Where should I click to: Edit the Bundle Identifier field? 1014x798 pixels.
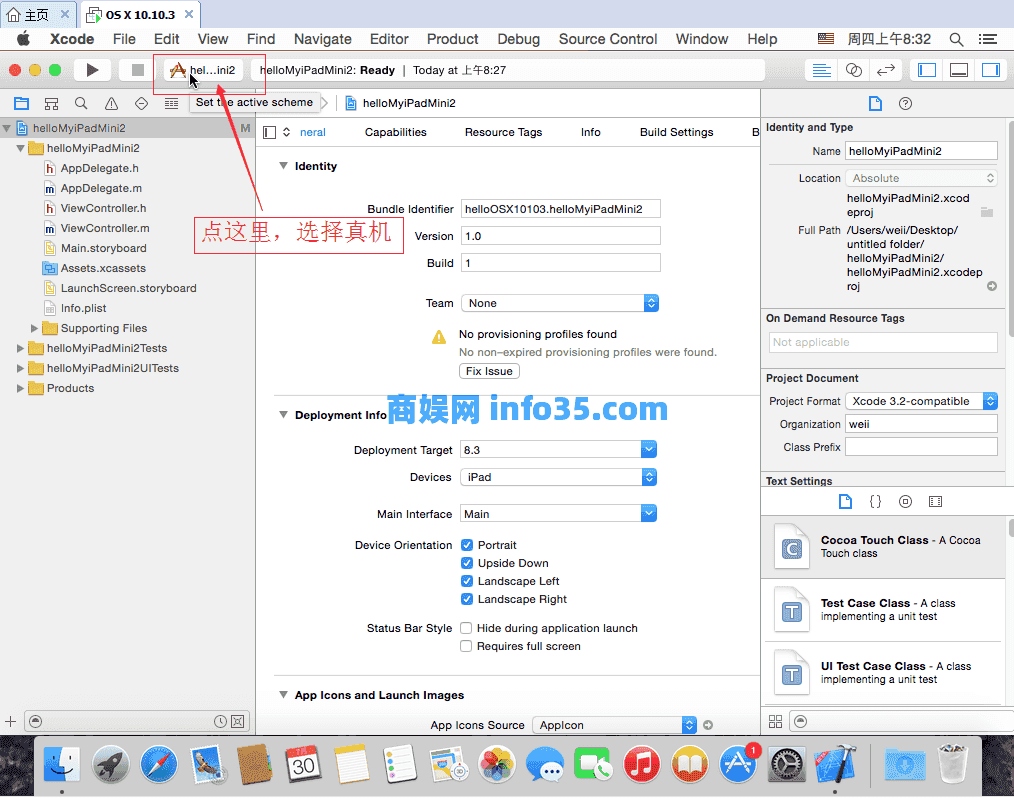[561, 209]
